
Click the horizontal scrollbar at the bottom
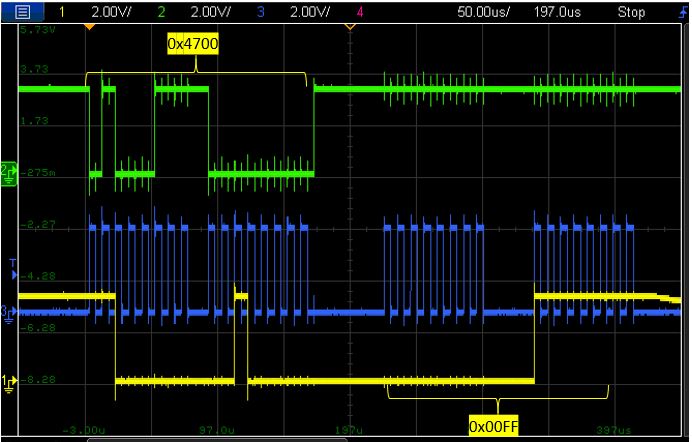point(217,440)
